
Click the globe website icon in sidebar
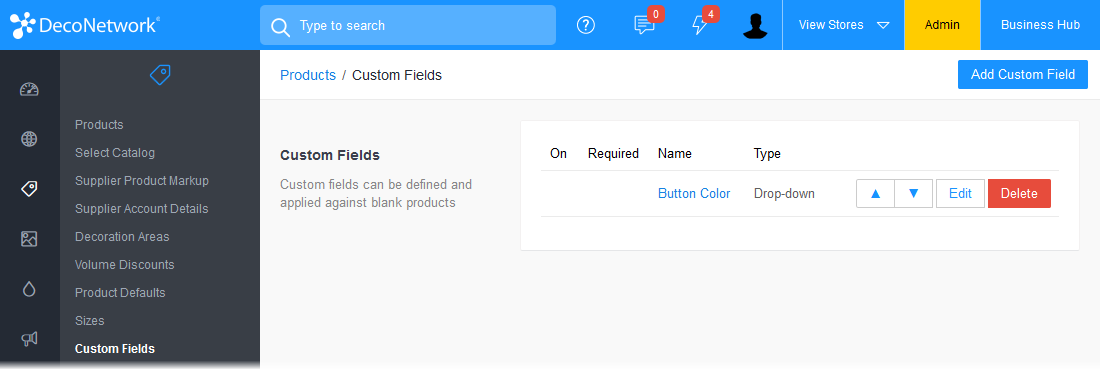point(29,139)
